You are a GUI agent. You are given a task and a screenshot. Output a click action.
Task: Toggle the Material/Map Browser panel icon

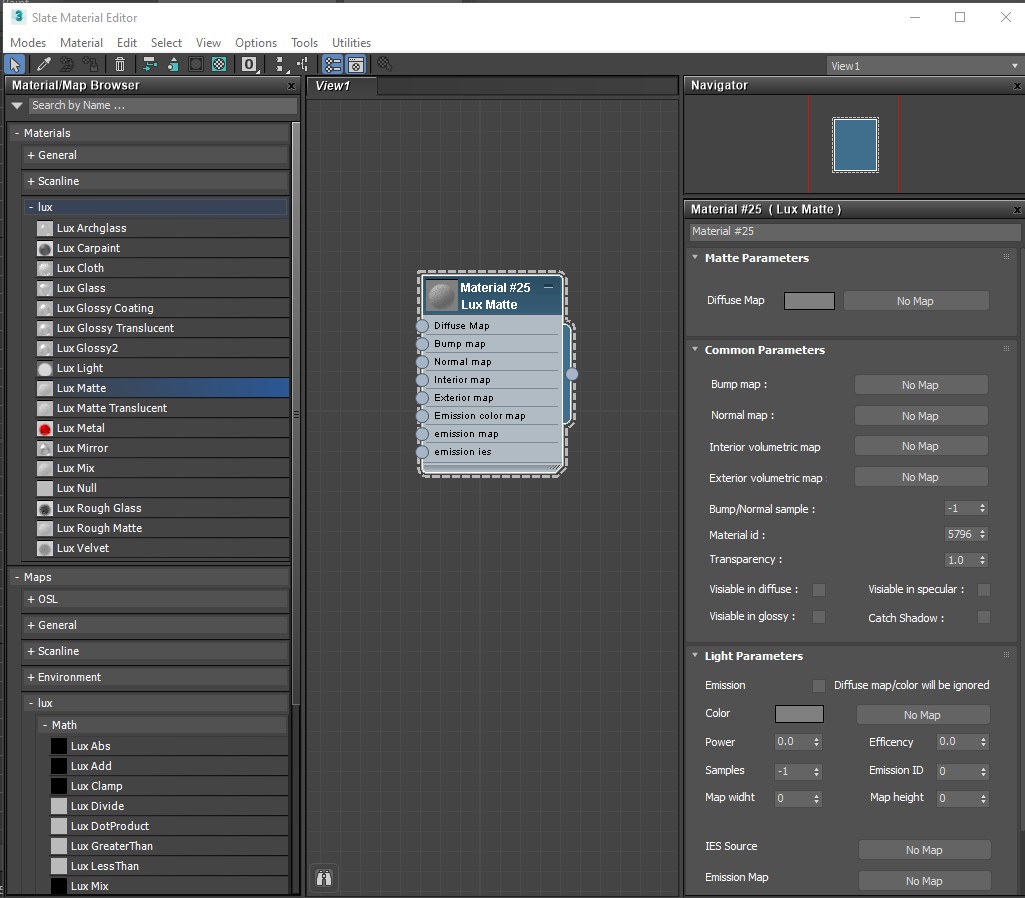pyautogui.click(x=333, y=65)
